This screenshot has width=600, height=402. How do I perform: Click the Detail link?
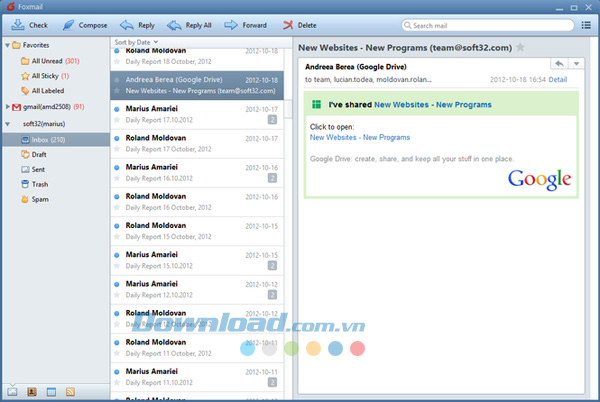(558, 80)
